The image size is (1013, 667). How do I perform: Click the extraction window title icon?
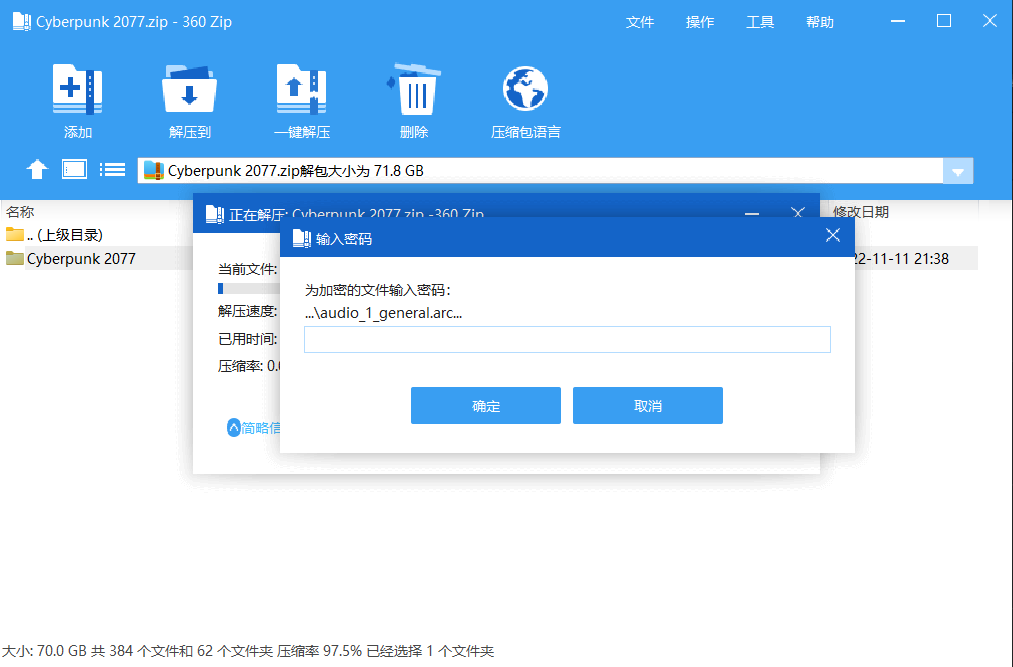click(214, 214)
